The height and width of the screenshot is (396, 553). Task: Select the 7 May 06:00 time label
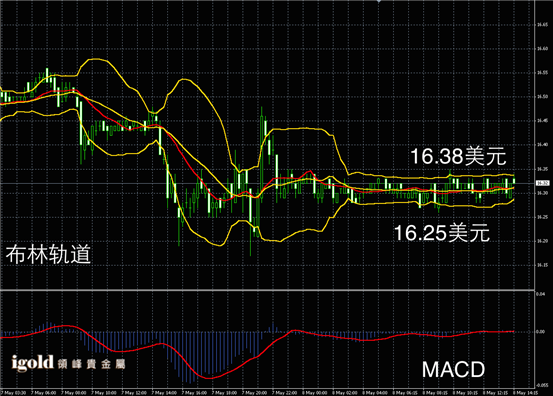pos(43,392)
